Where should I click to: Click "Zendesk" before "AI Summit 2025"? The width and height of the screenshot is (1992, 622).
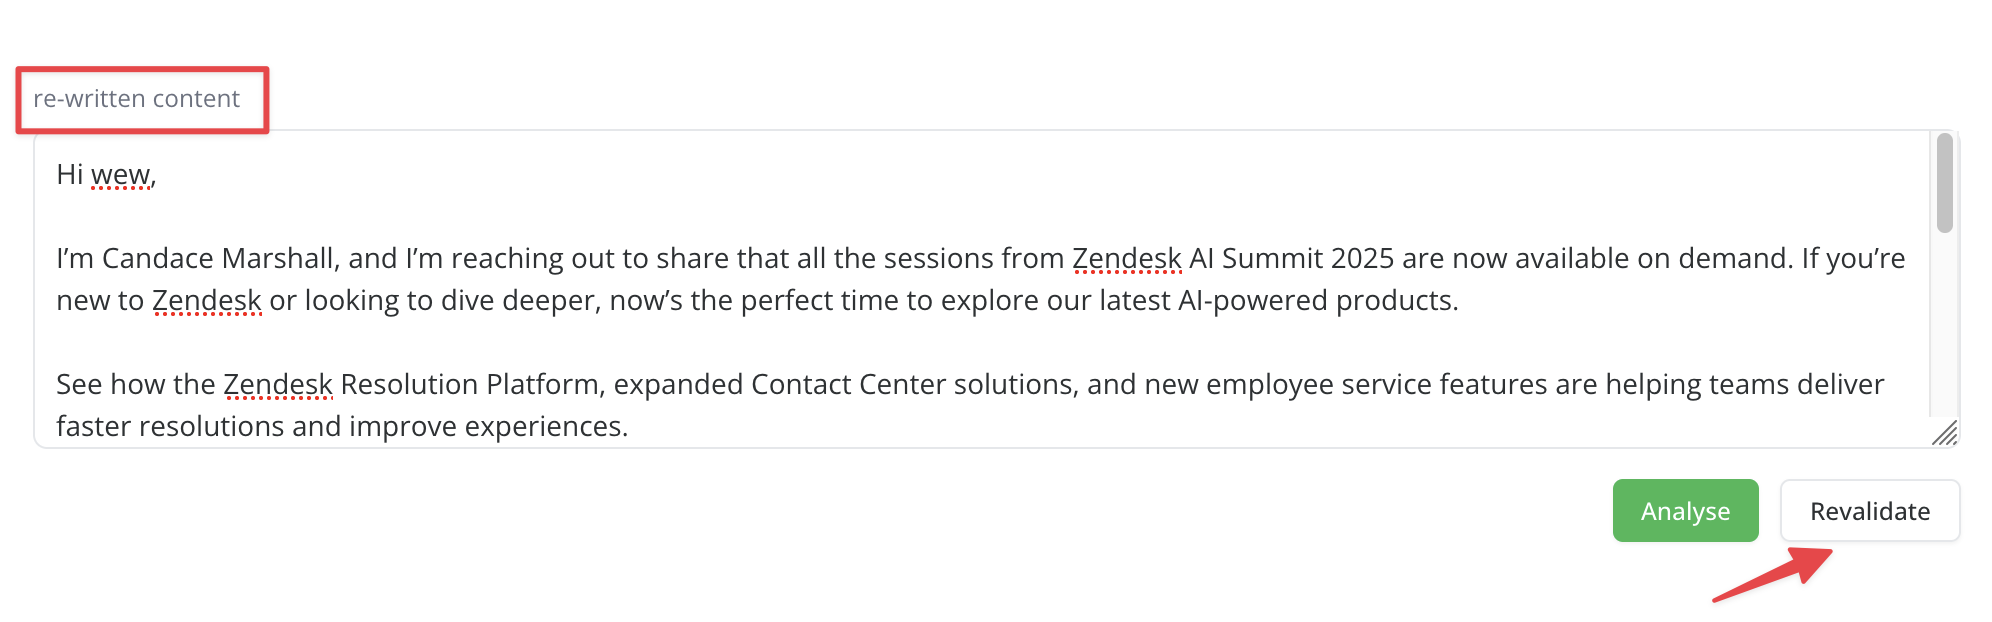1126,259
